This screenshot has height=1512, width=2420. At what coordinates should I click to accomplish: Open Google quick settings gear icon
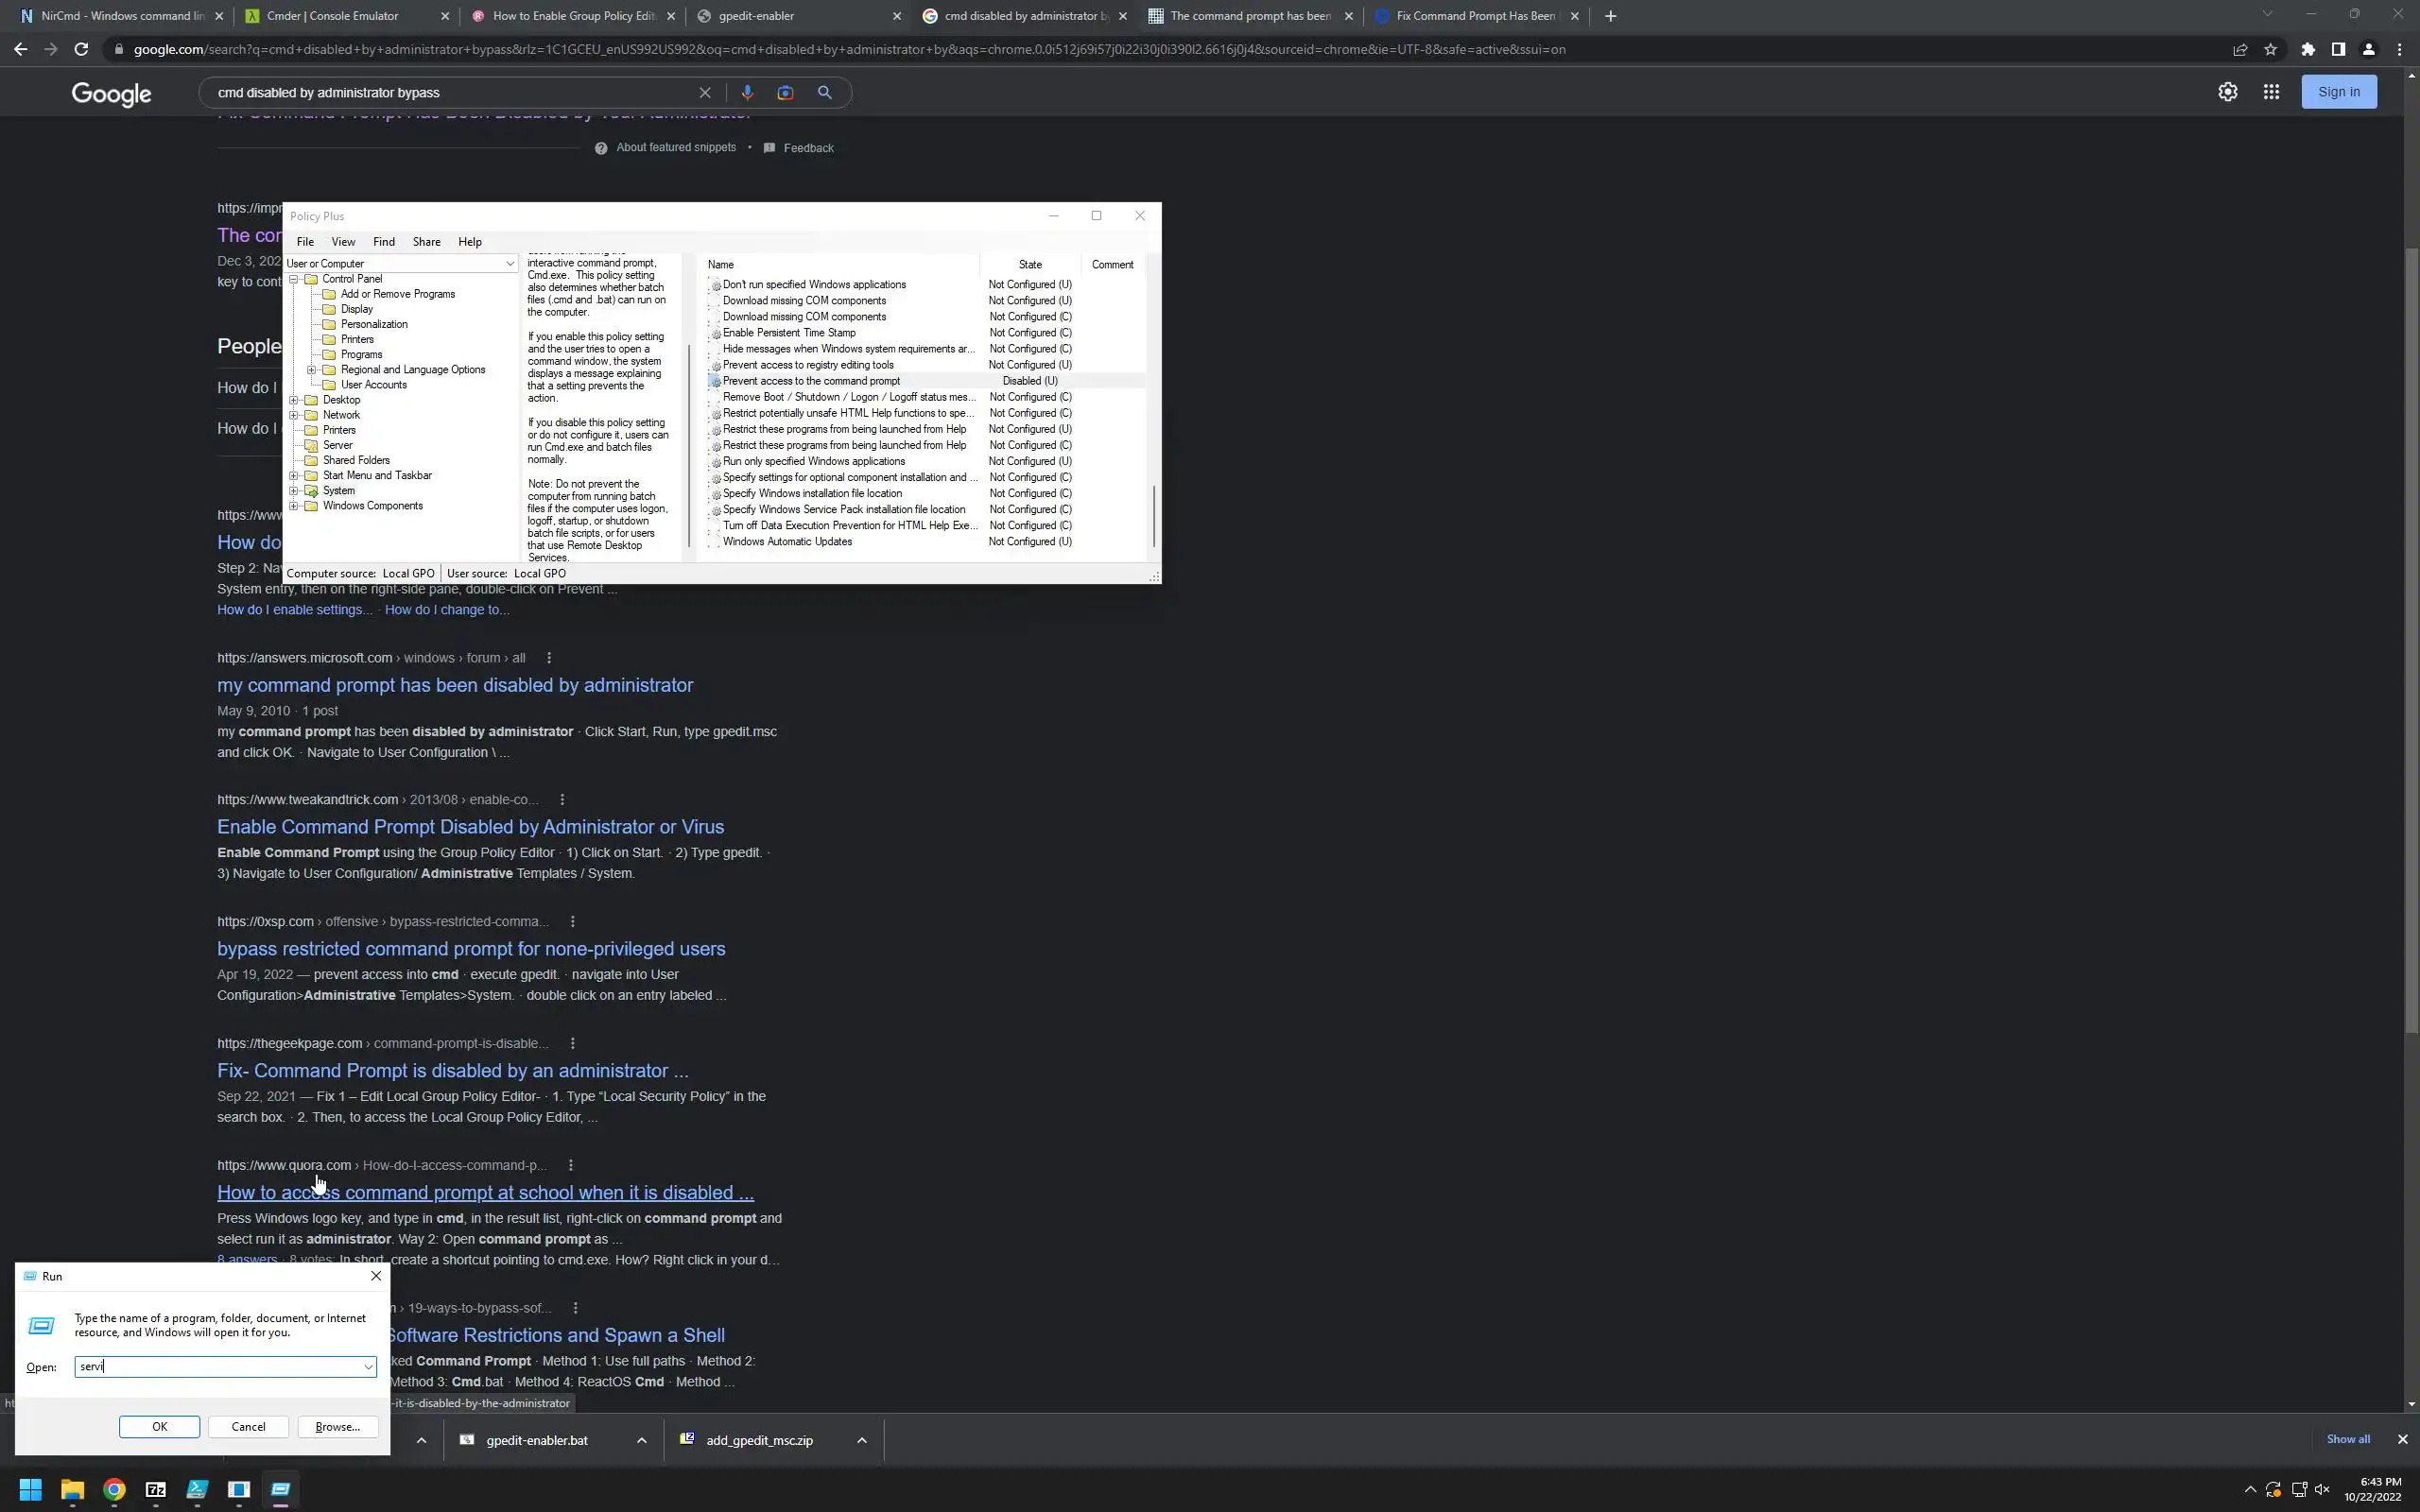(2227, 92)
